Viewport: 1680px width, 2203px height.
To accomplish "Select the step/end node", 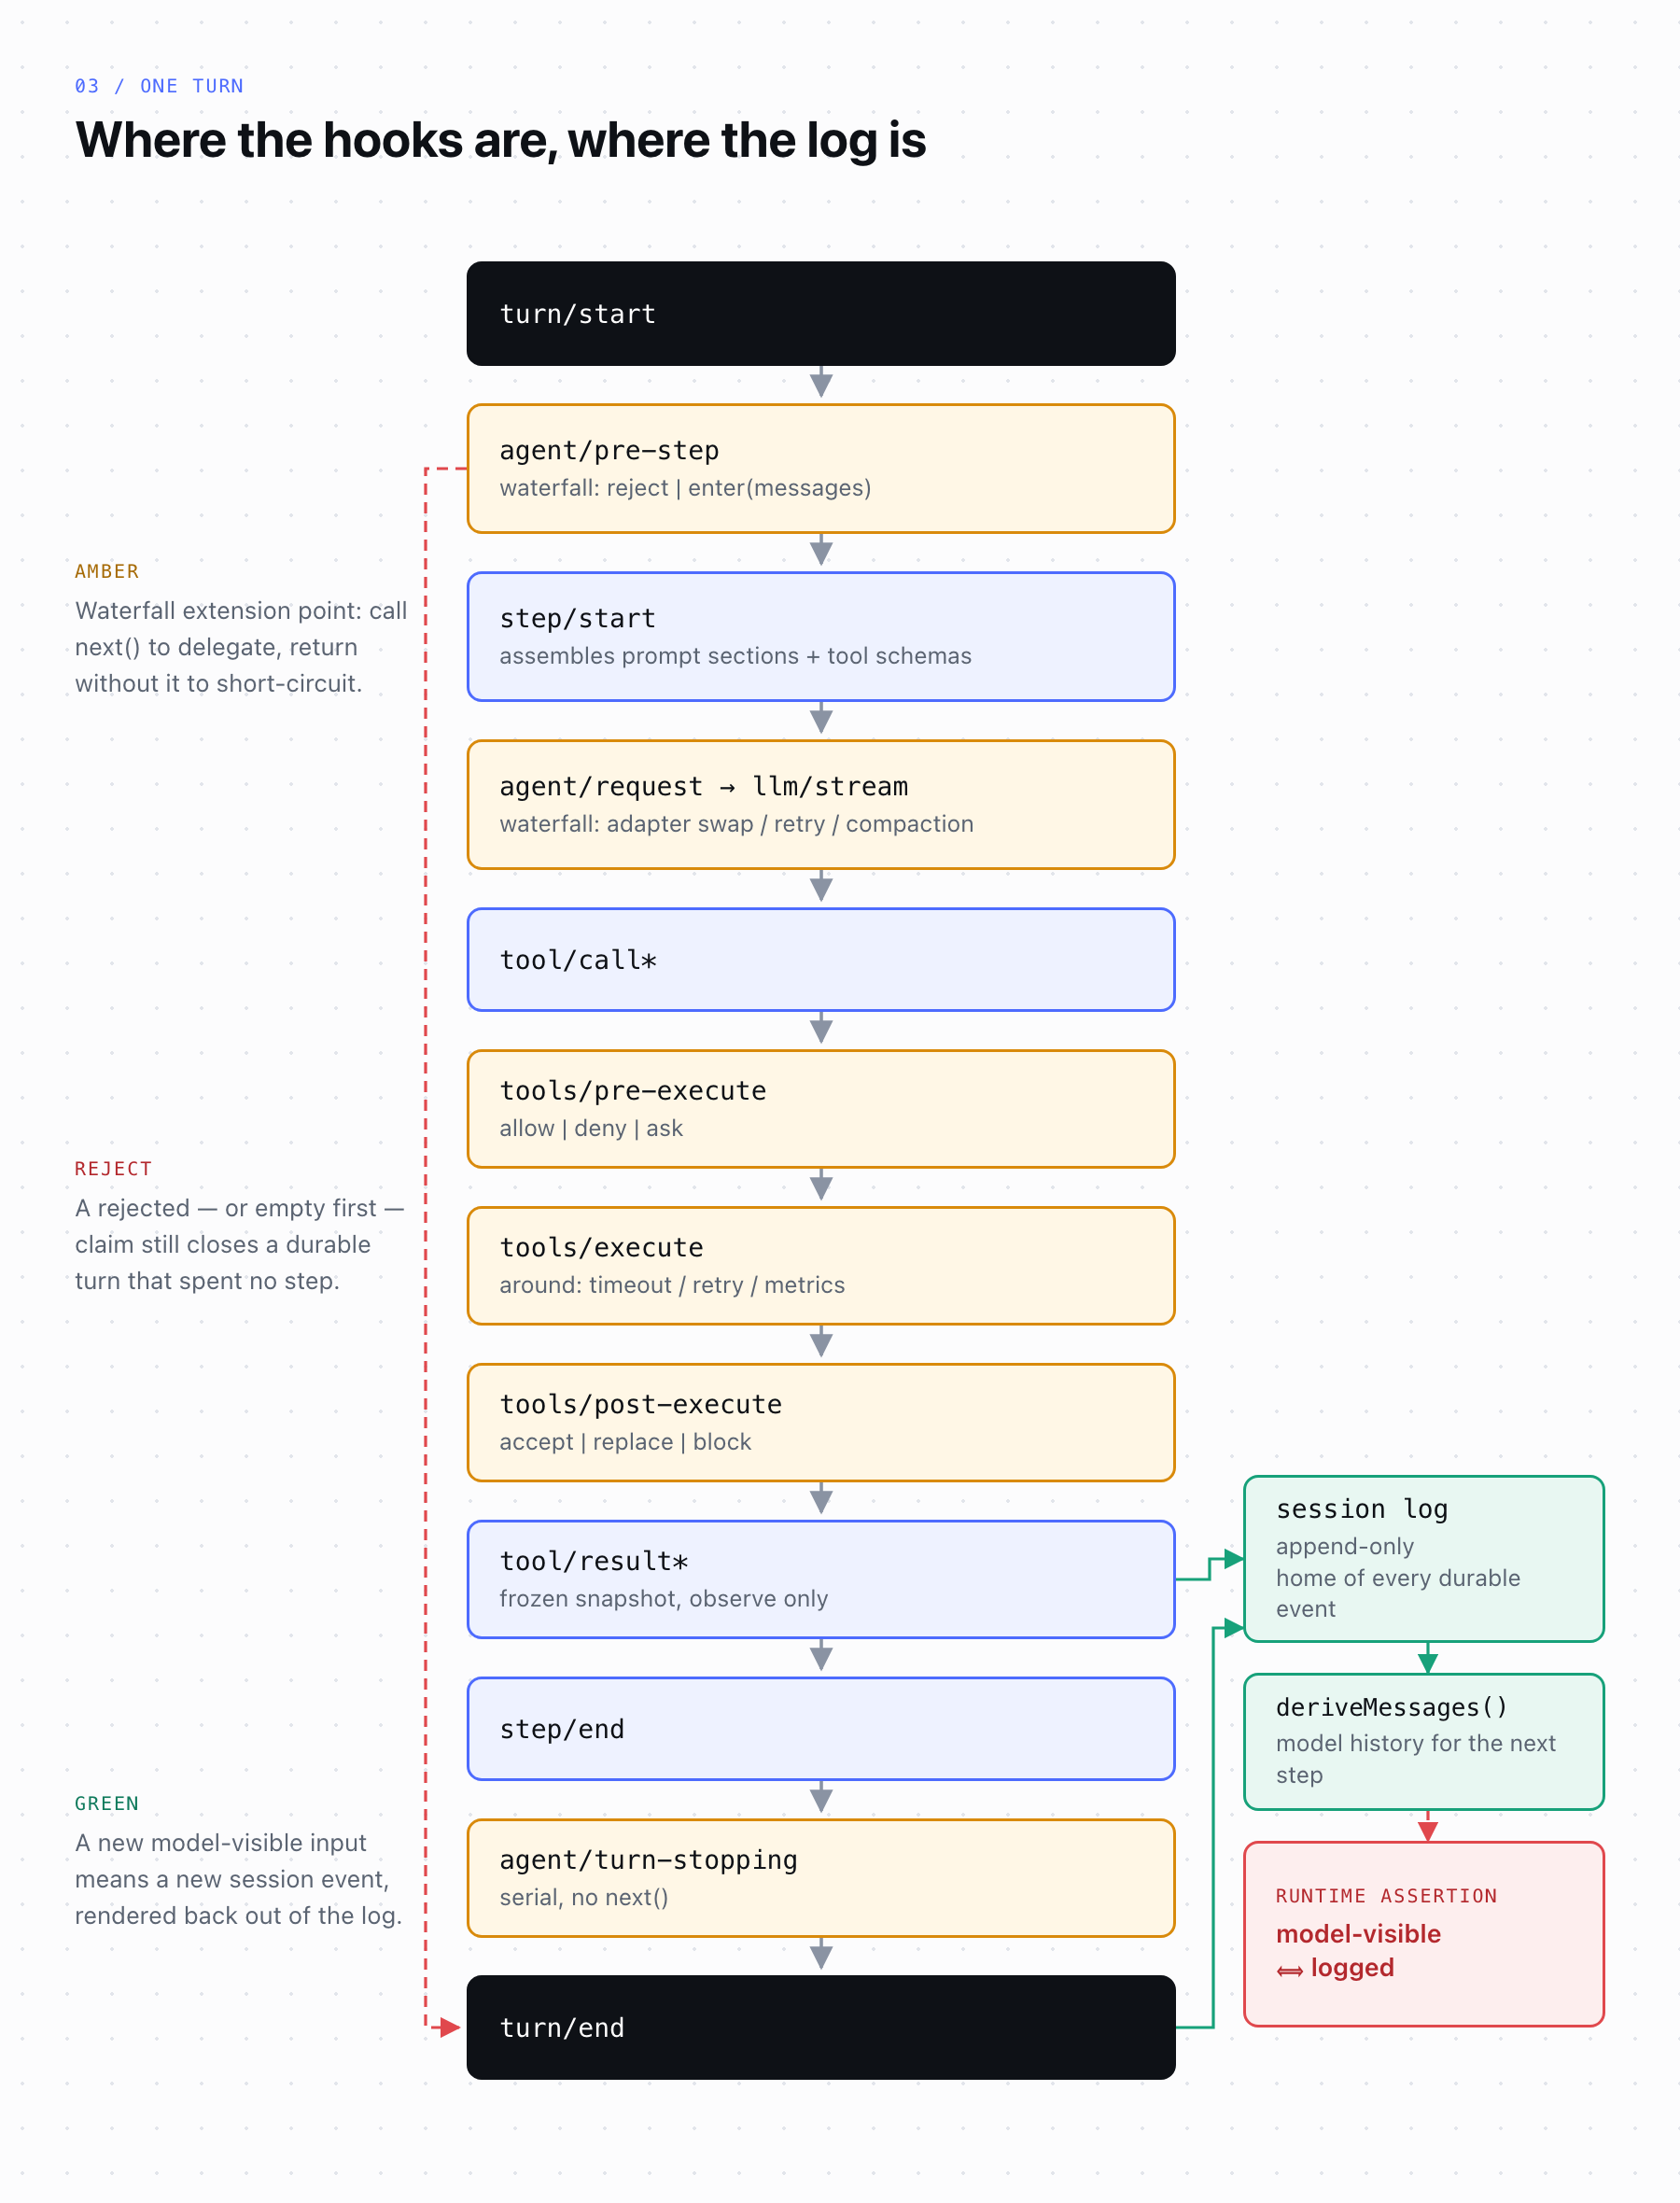I will click(820, 1729).
